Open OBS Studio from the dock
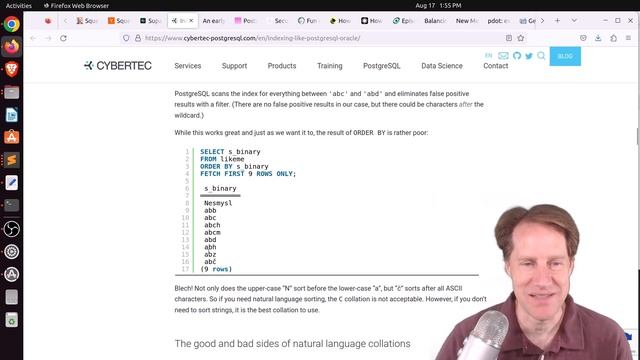 [11, 229]
